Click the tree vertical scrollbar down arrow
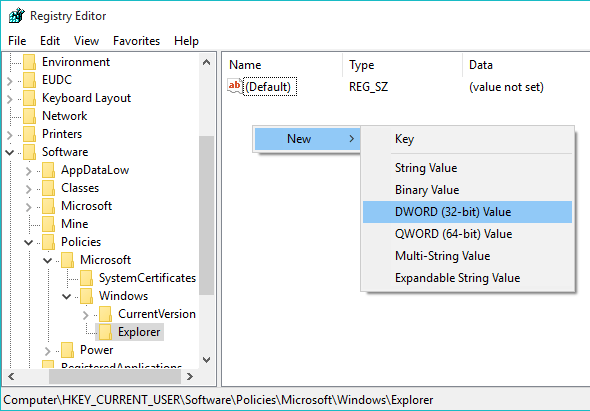Screen dimensions: 590x411 (206, 360)
